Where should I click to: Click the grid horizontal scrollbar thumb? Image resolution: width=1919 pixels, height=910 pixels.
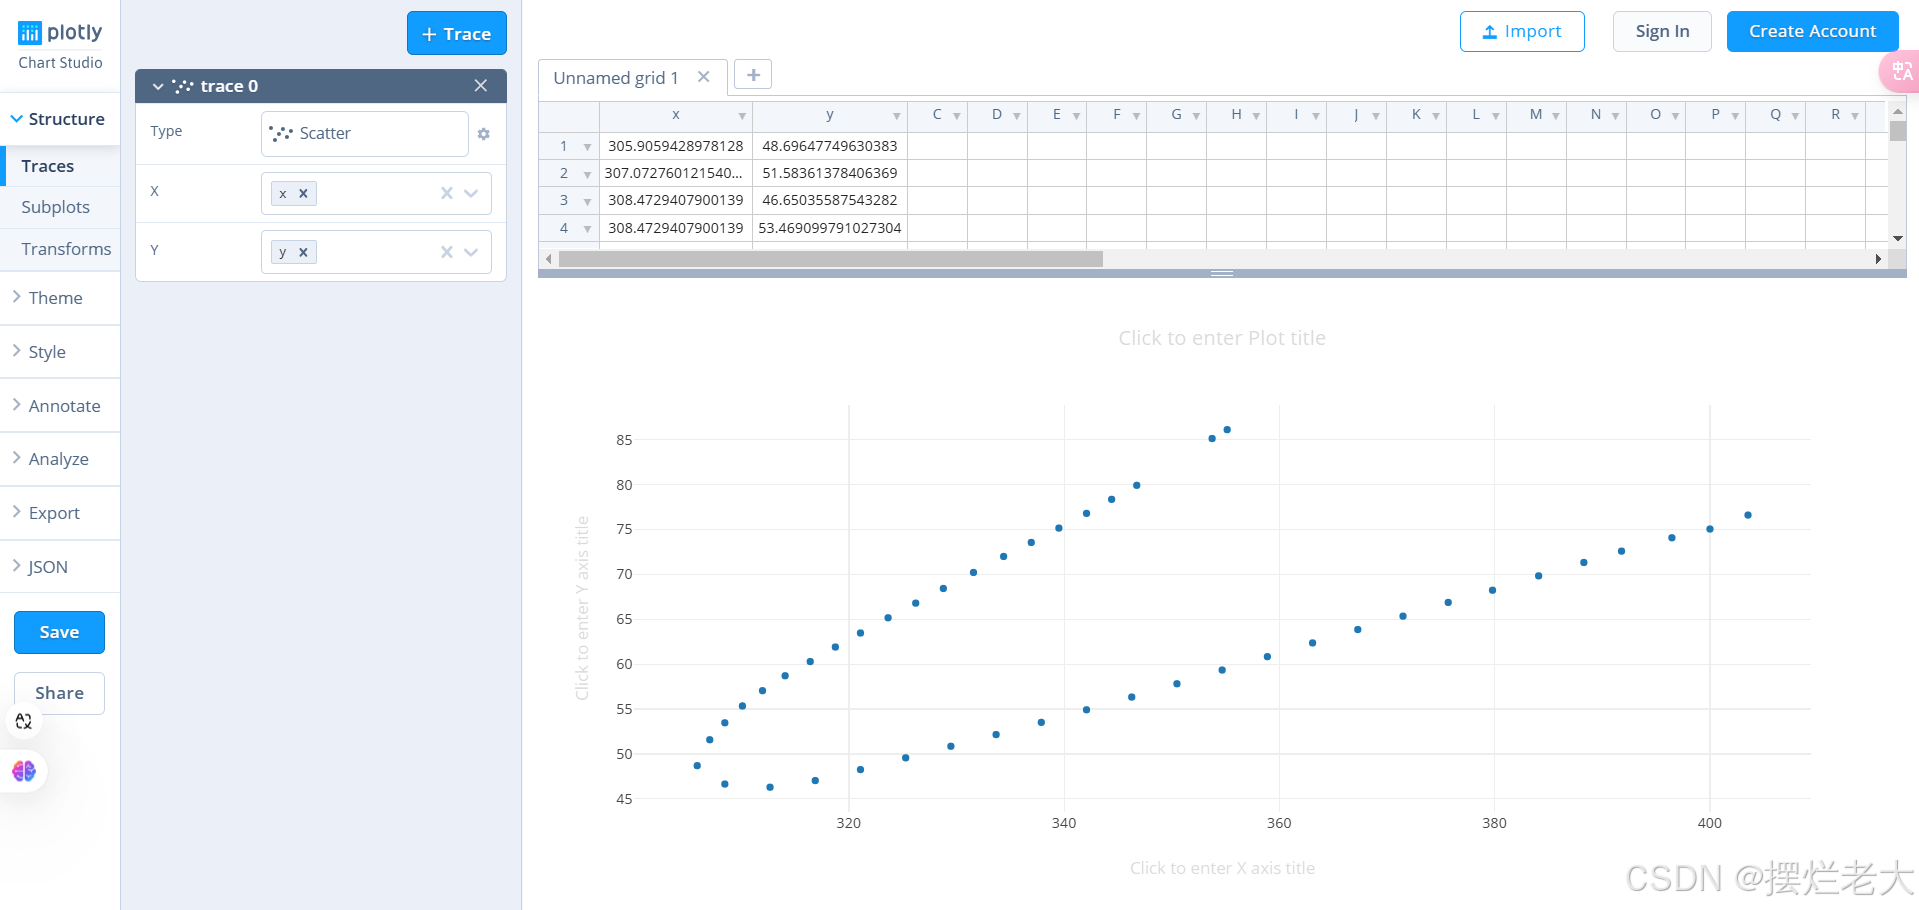coord(830,259)
